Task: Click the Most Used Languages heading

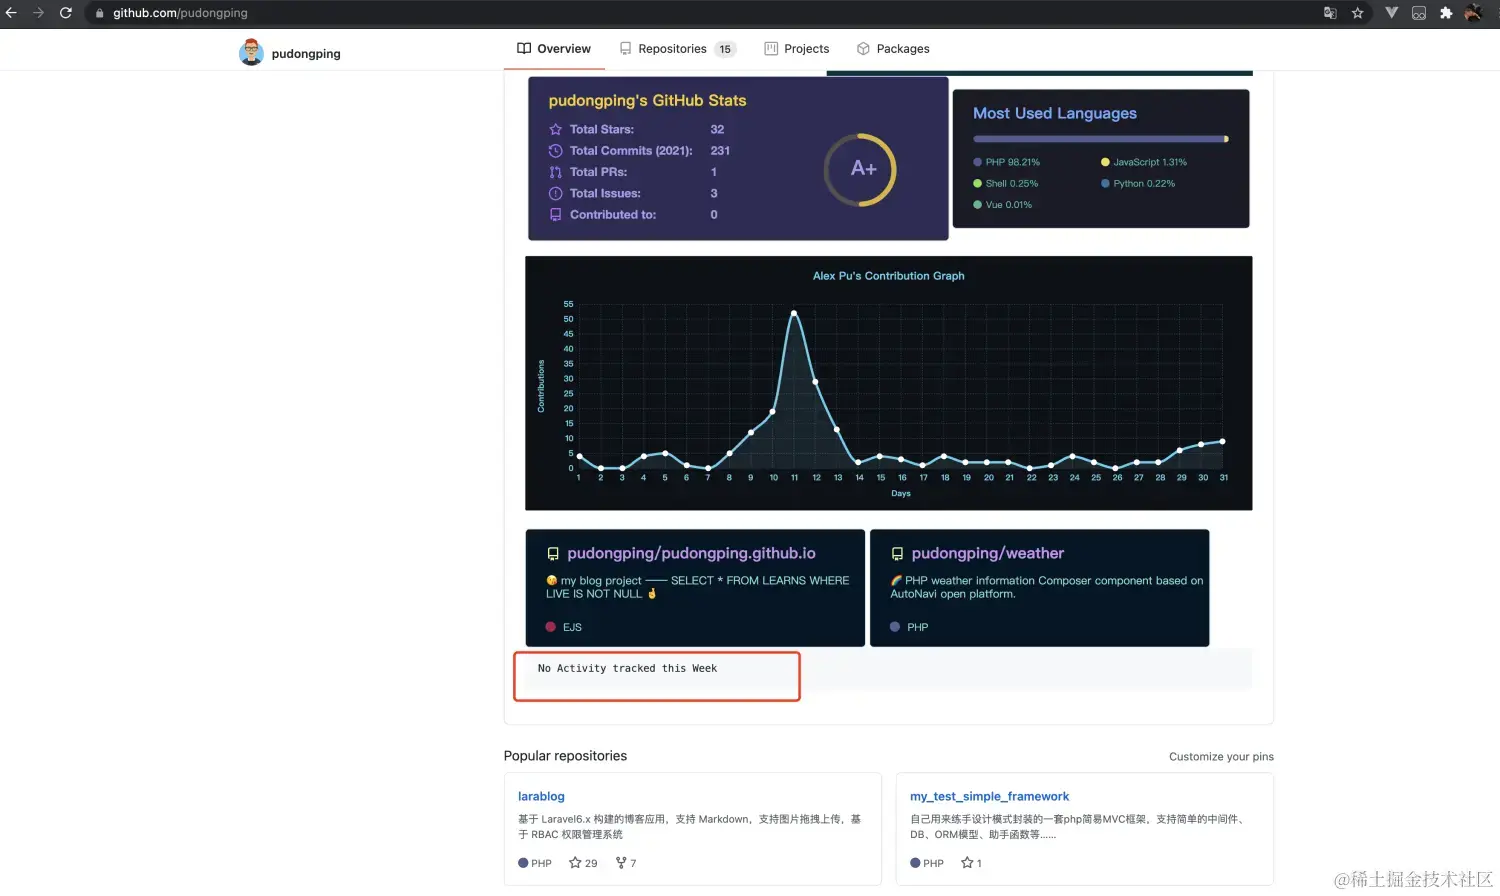Action: tap(1055, 113)
